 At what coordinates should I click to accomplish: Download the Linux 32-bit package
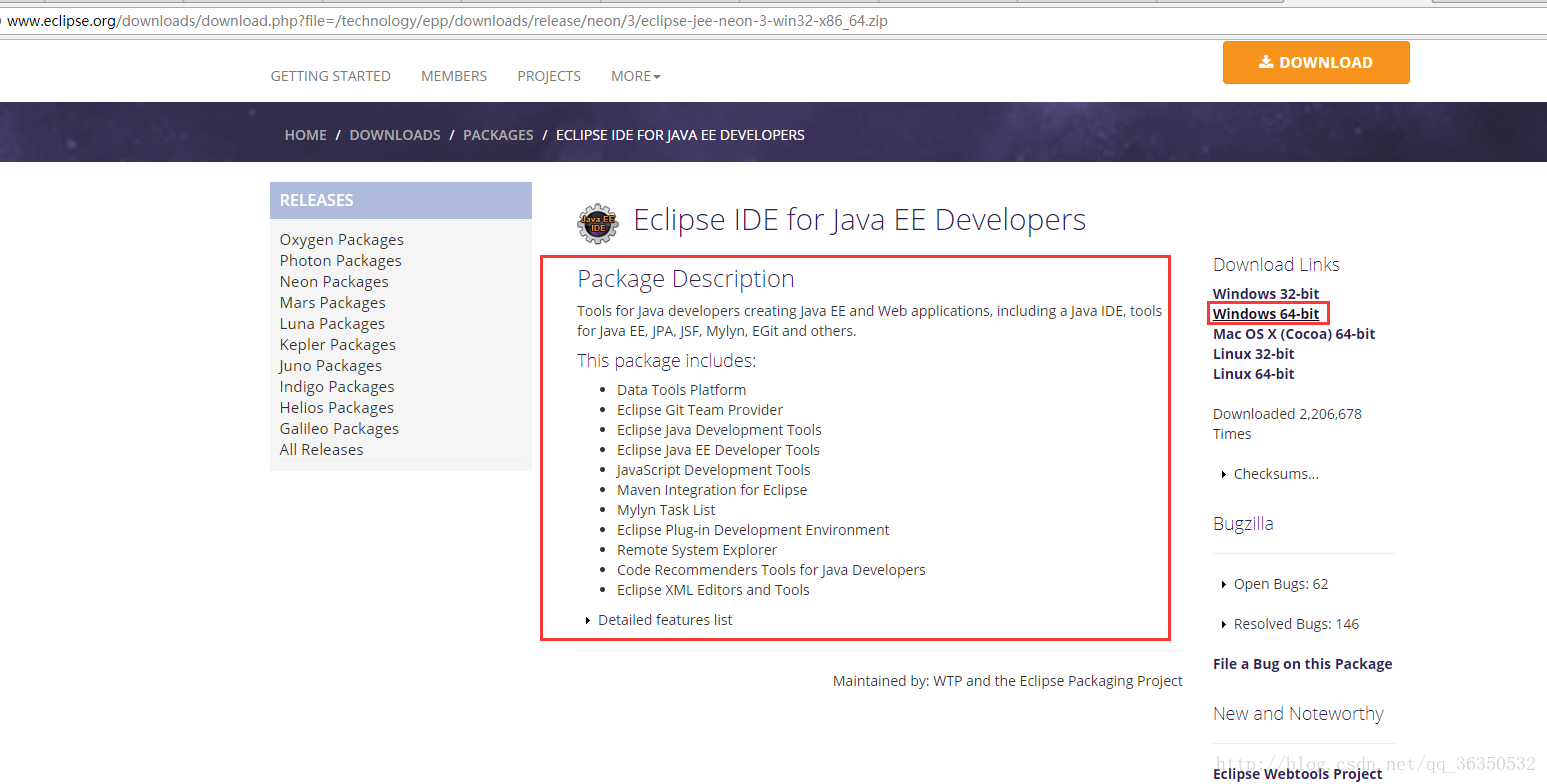[x=1254, y=354]
